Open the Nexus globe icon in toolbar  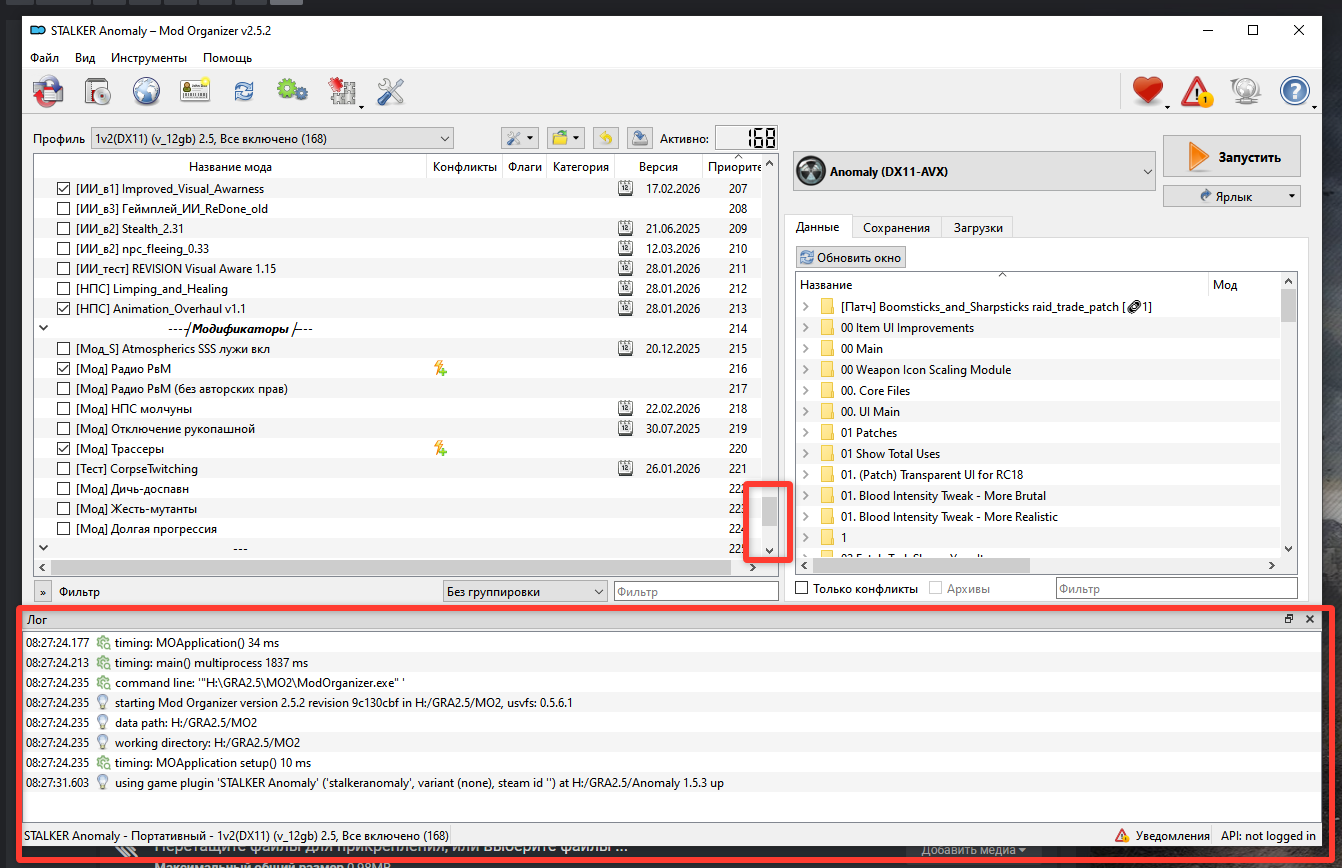coord(147,92)
